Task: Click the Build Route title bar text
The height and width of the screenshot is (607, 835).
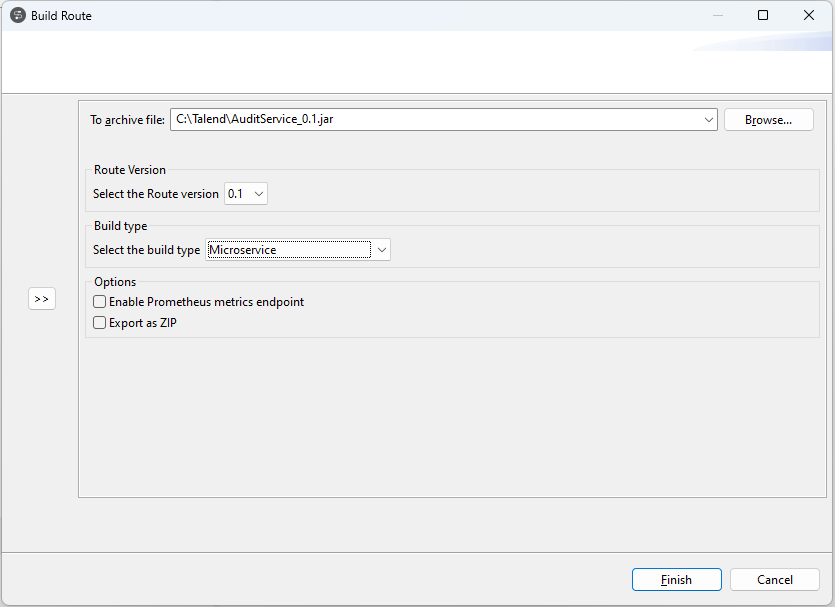Action: [61, 16]
